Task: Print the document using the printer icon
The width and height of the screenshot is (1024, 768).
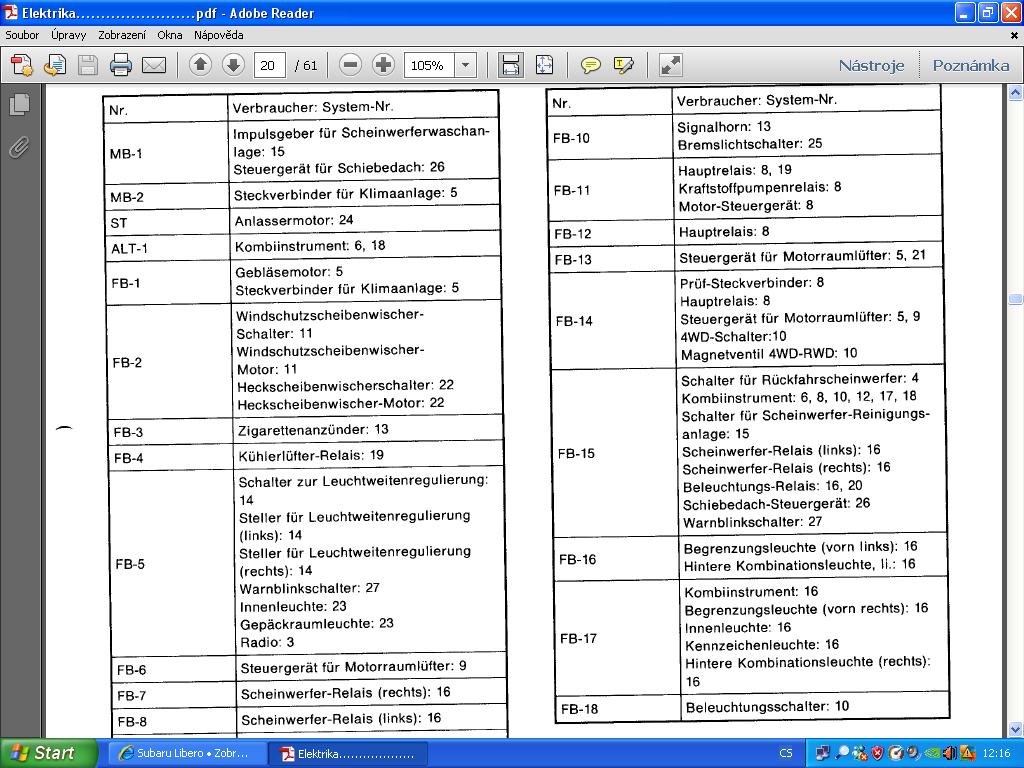Action: pos(121,65)
